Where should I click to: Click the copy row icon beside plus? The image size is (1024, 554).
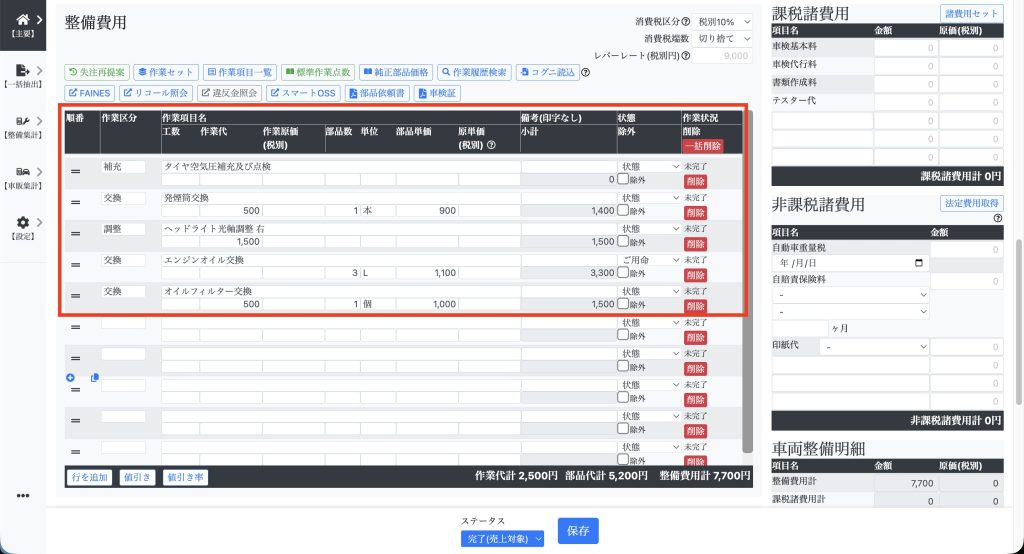point(94,377)
